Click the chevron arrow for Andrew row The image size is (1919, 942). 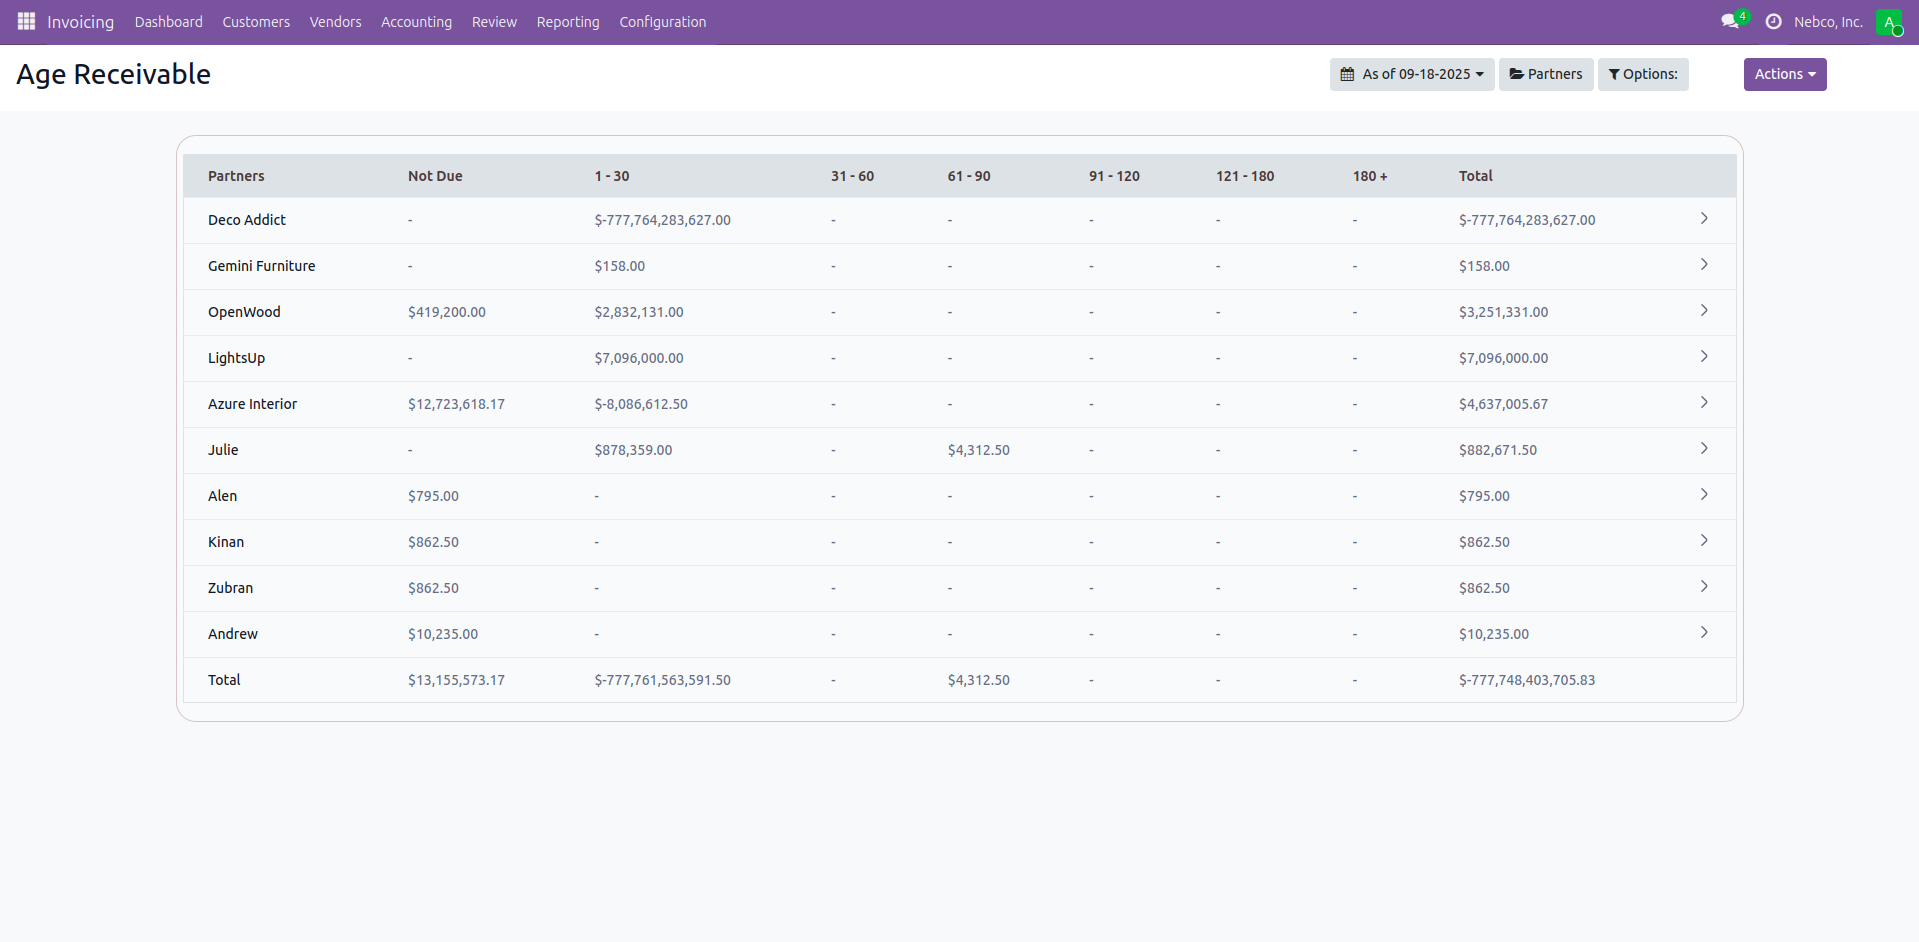(x=1704, y=633)
